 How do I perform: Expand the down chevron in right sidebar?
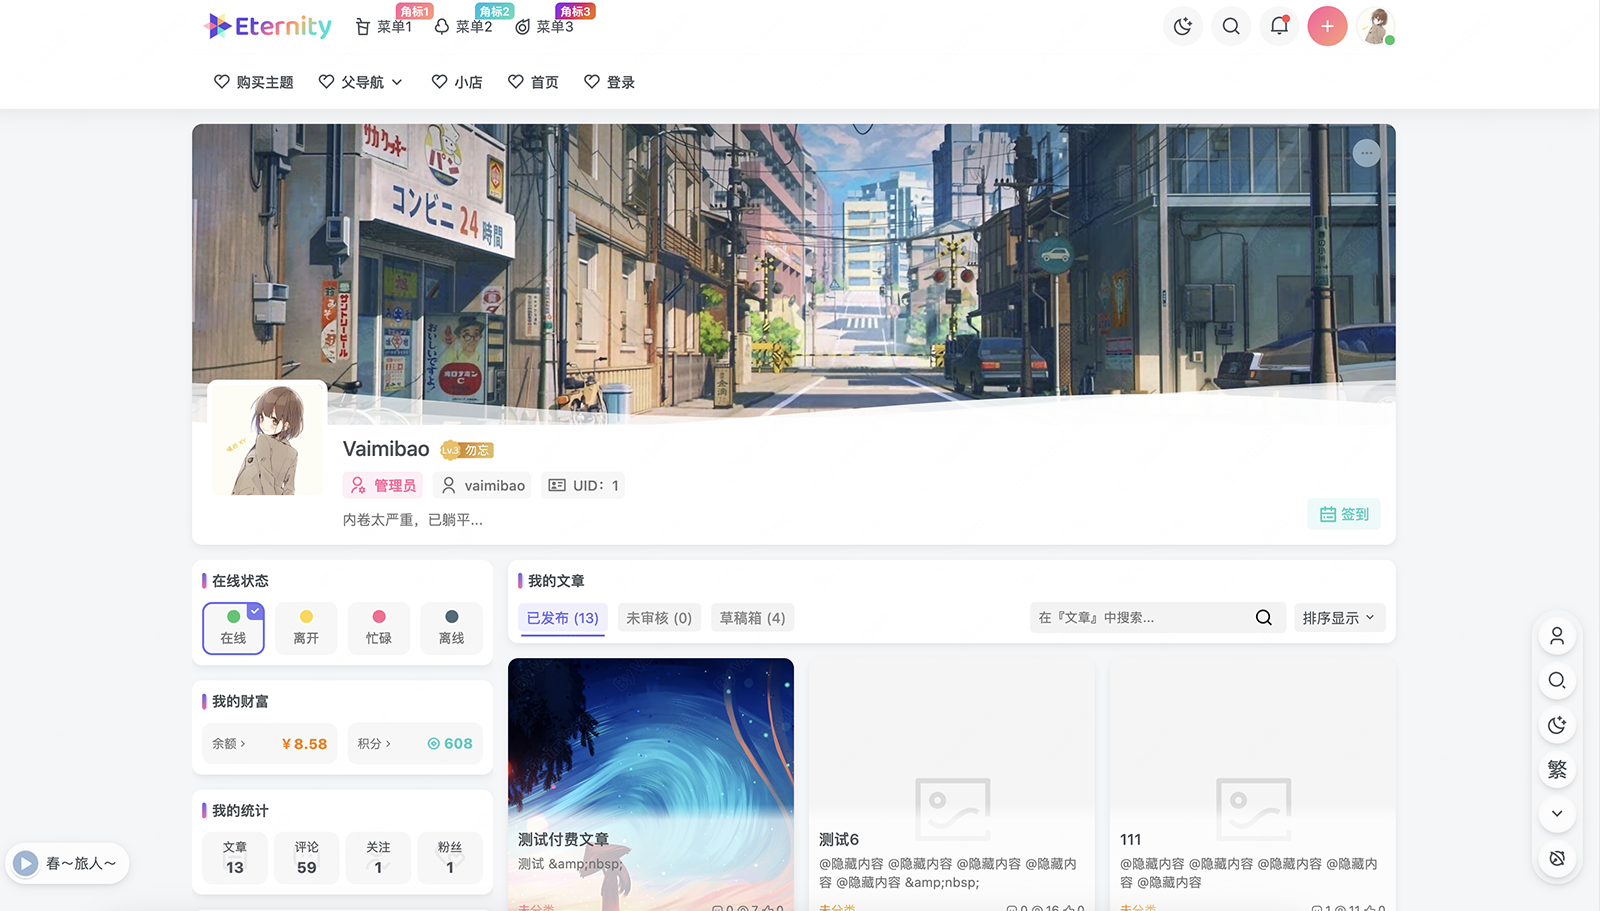click(1557, 813)
